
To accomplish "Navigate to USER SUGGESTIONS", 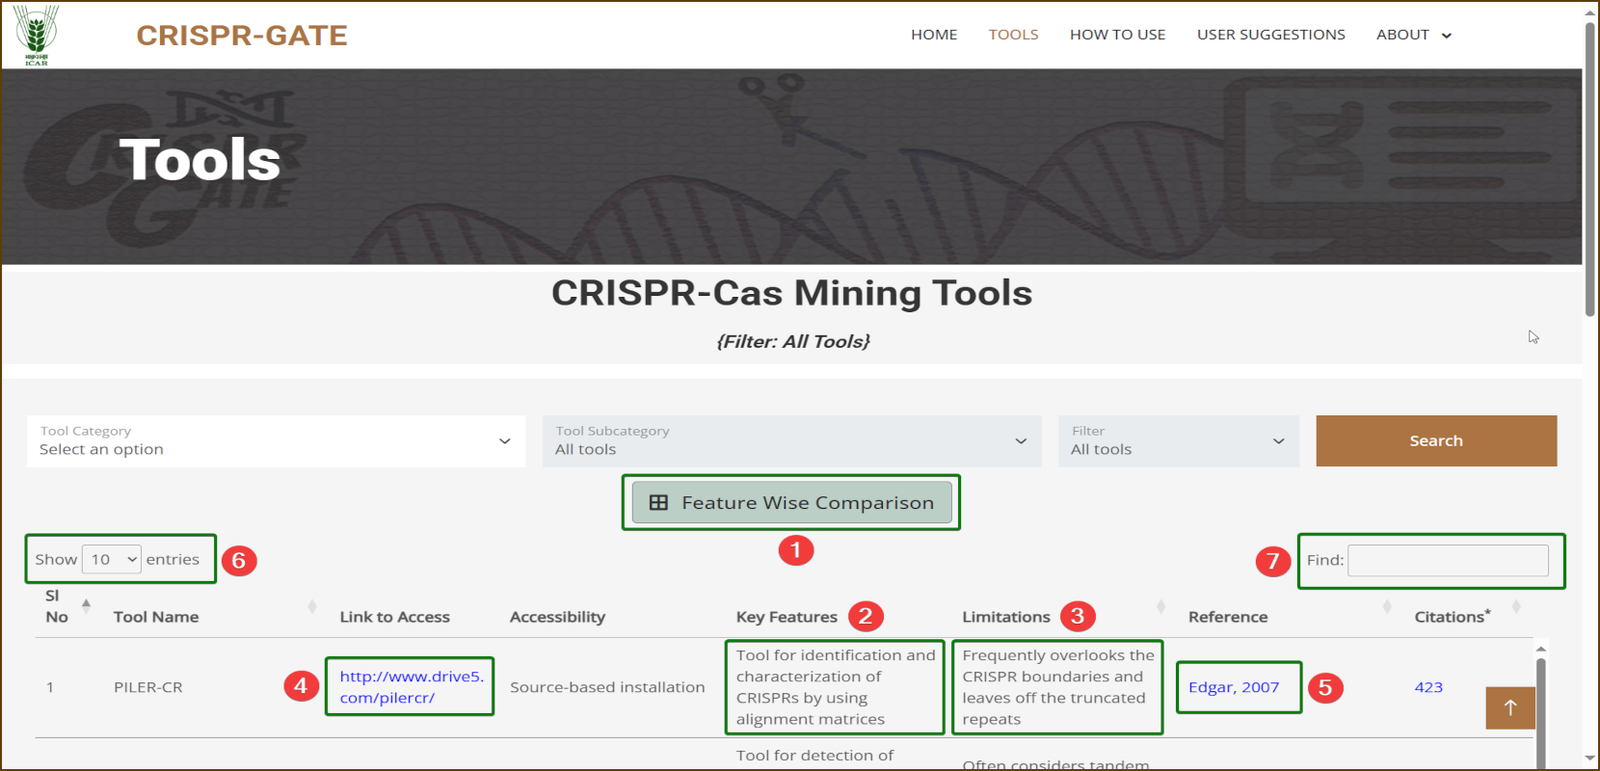I will (x=1271, y=35).
